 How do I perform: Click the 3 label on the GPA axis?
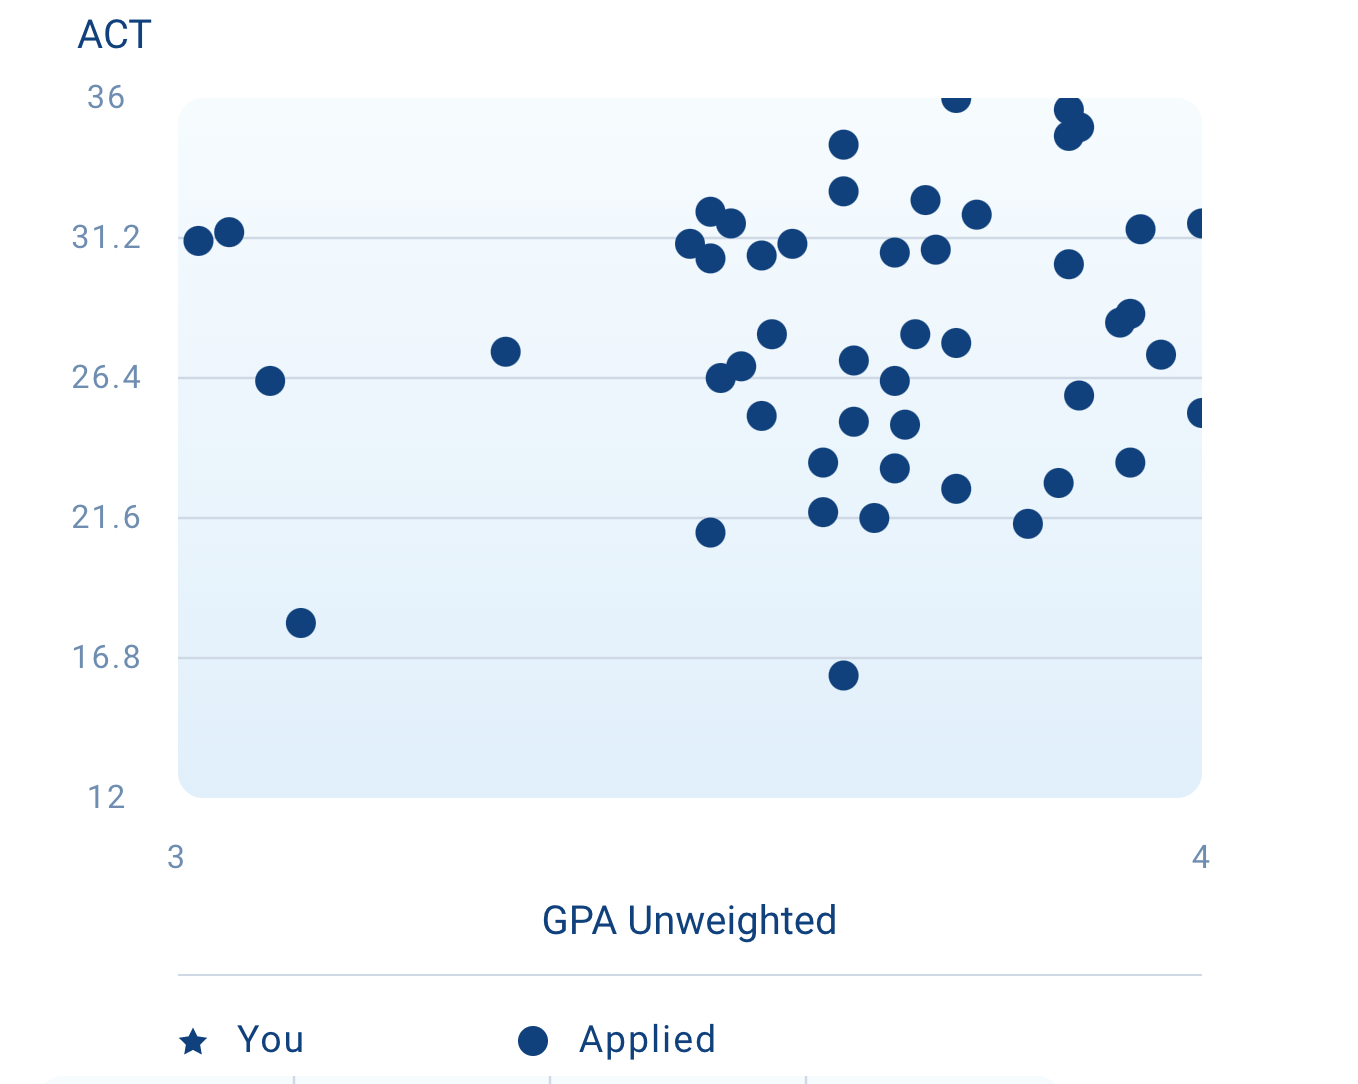(x=176, y=857)
